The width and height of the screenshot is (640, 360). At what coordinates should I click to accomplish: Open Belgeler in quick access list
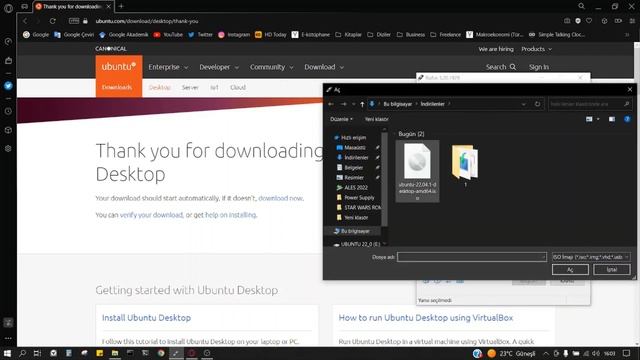coord(353,167)
